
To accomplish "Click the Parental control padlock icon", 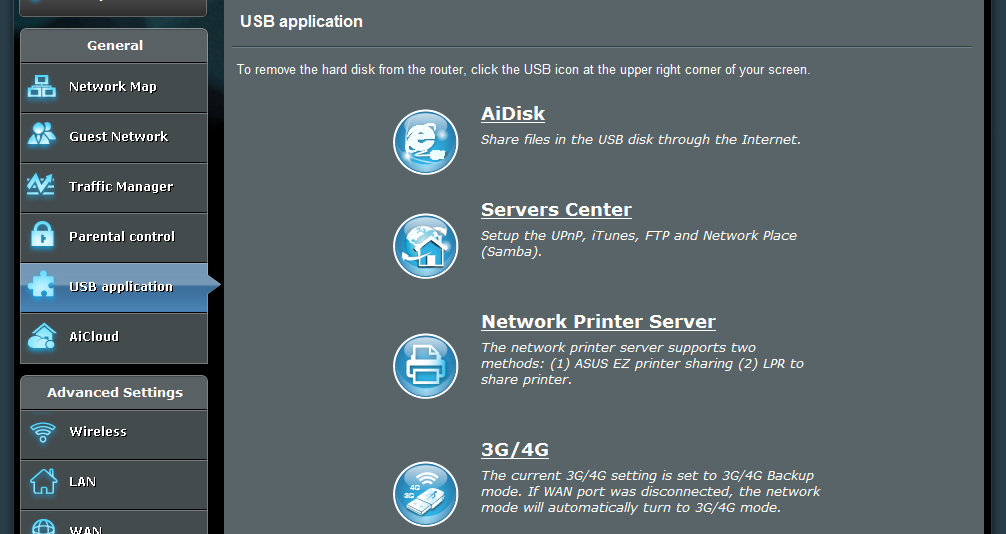I will pyautogui.click(x=42, y=235).
